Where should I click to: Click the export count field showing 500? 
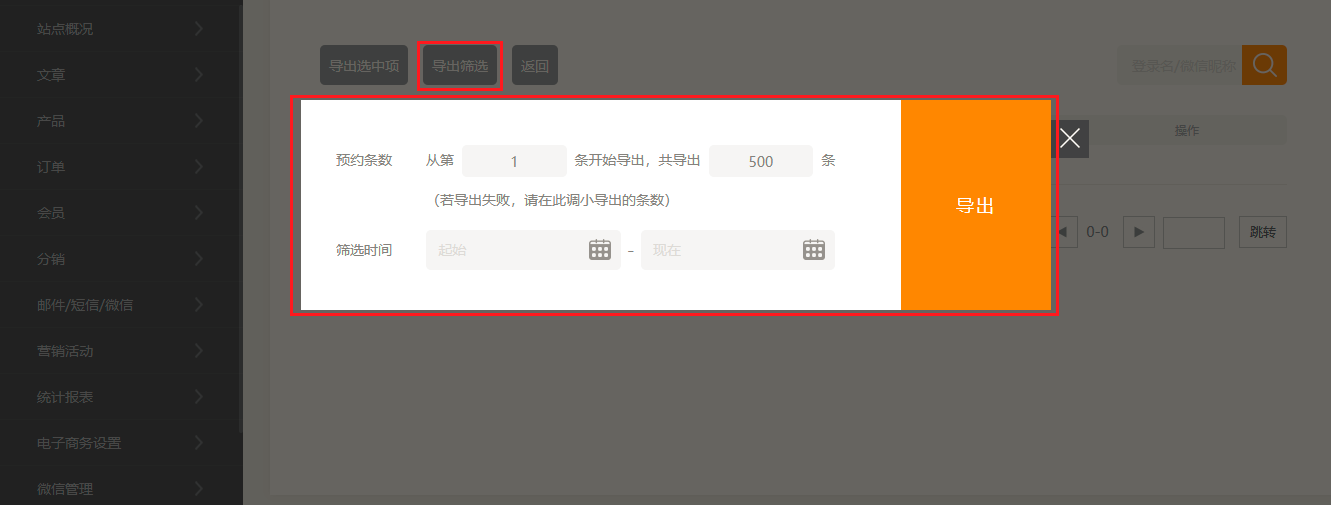[760, 161]
